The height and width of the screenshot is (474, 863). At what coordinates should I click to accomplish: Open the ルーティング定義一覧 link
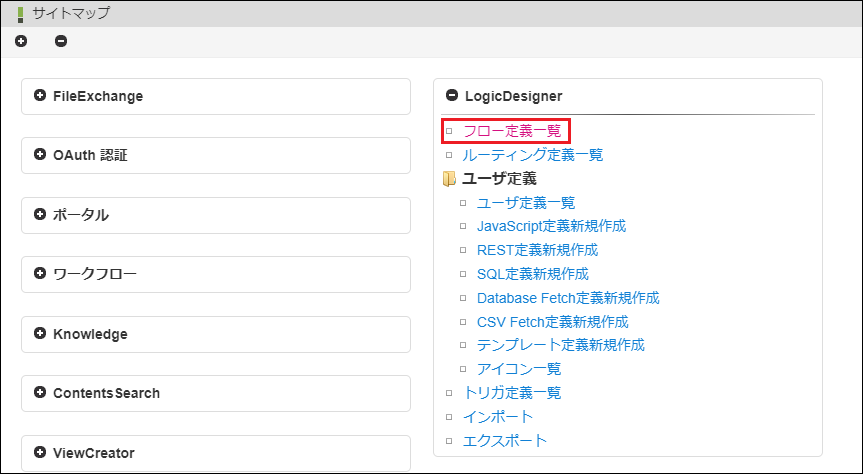coord(532,155)
